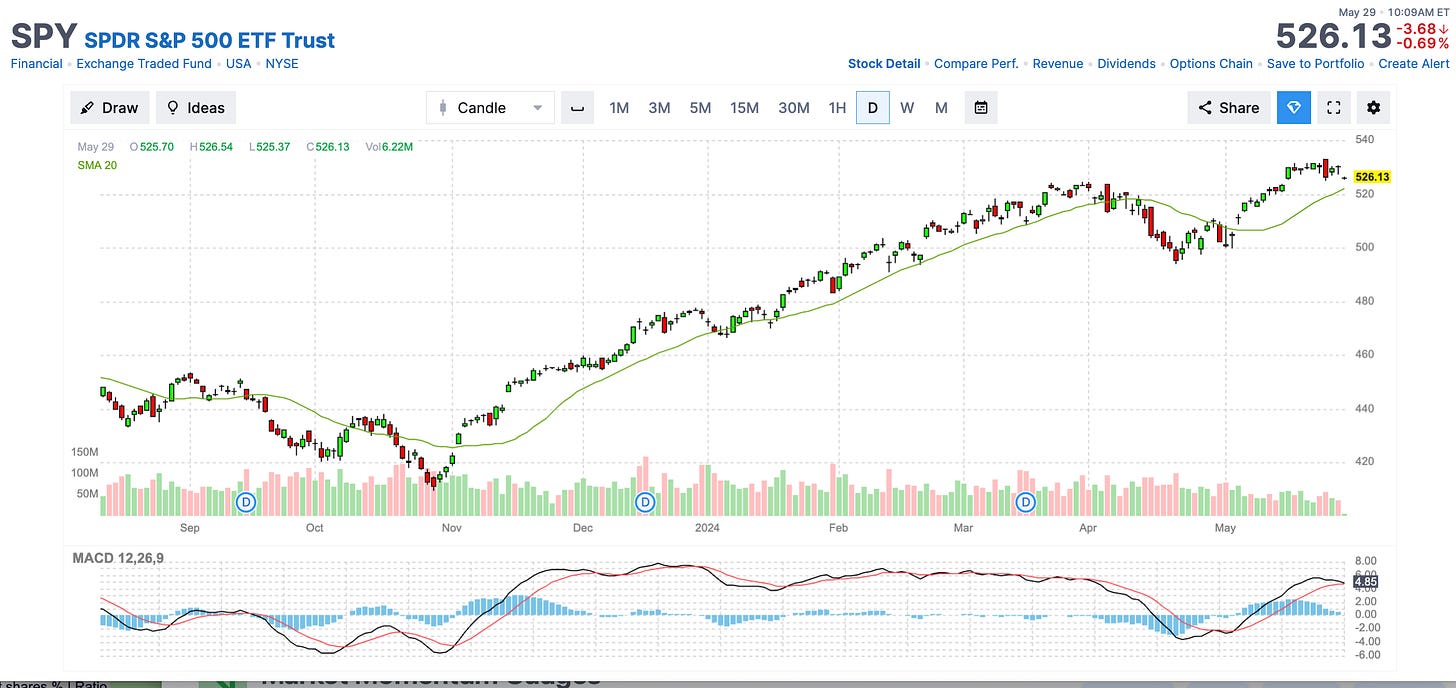Click the dividend D marker in September
The width and height of the screenshot is (1456, 688).
tap(245, 502)
